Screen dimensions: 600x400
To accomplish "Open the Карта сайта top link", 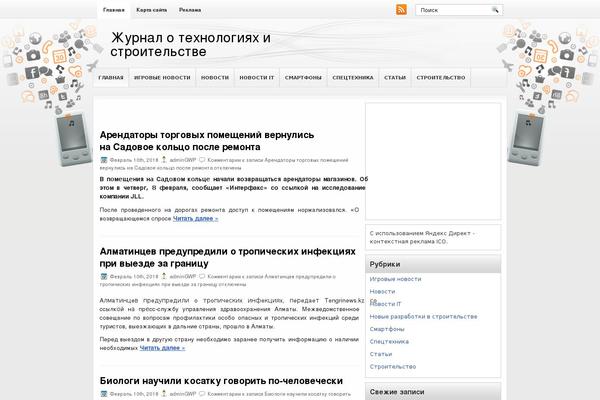I will pos(152,10).
